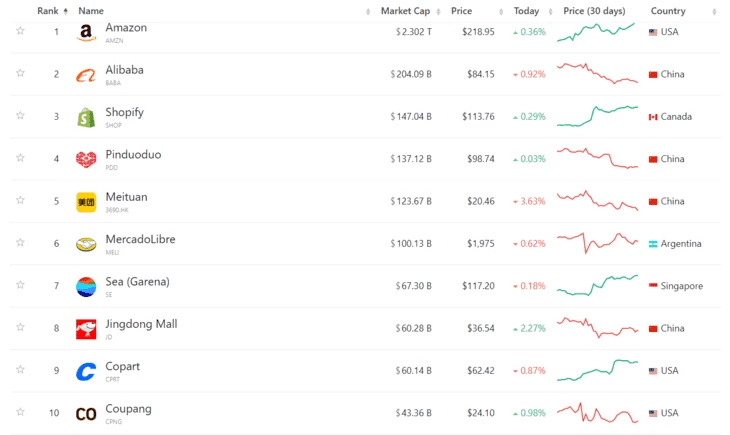Toggle favorite star for Amazon
Viewport: 730px width, 435px height.
point(20,31)
